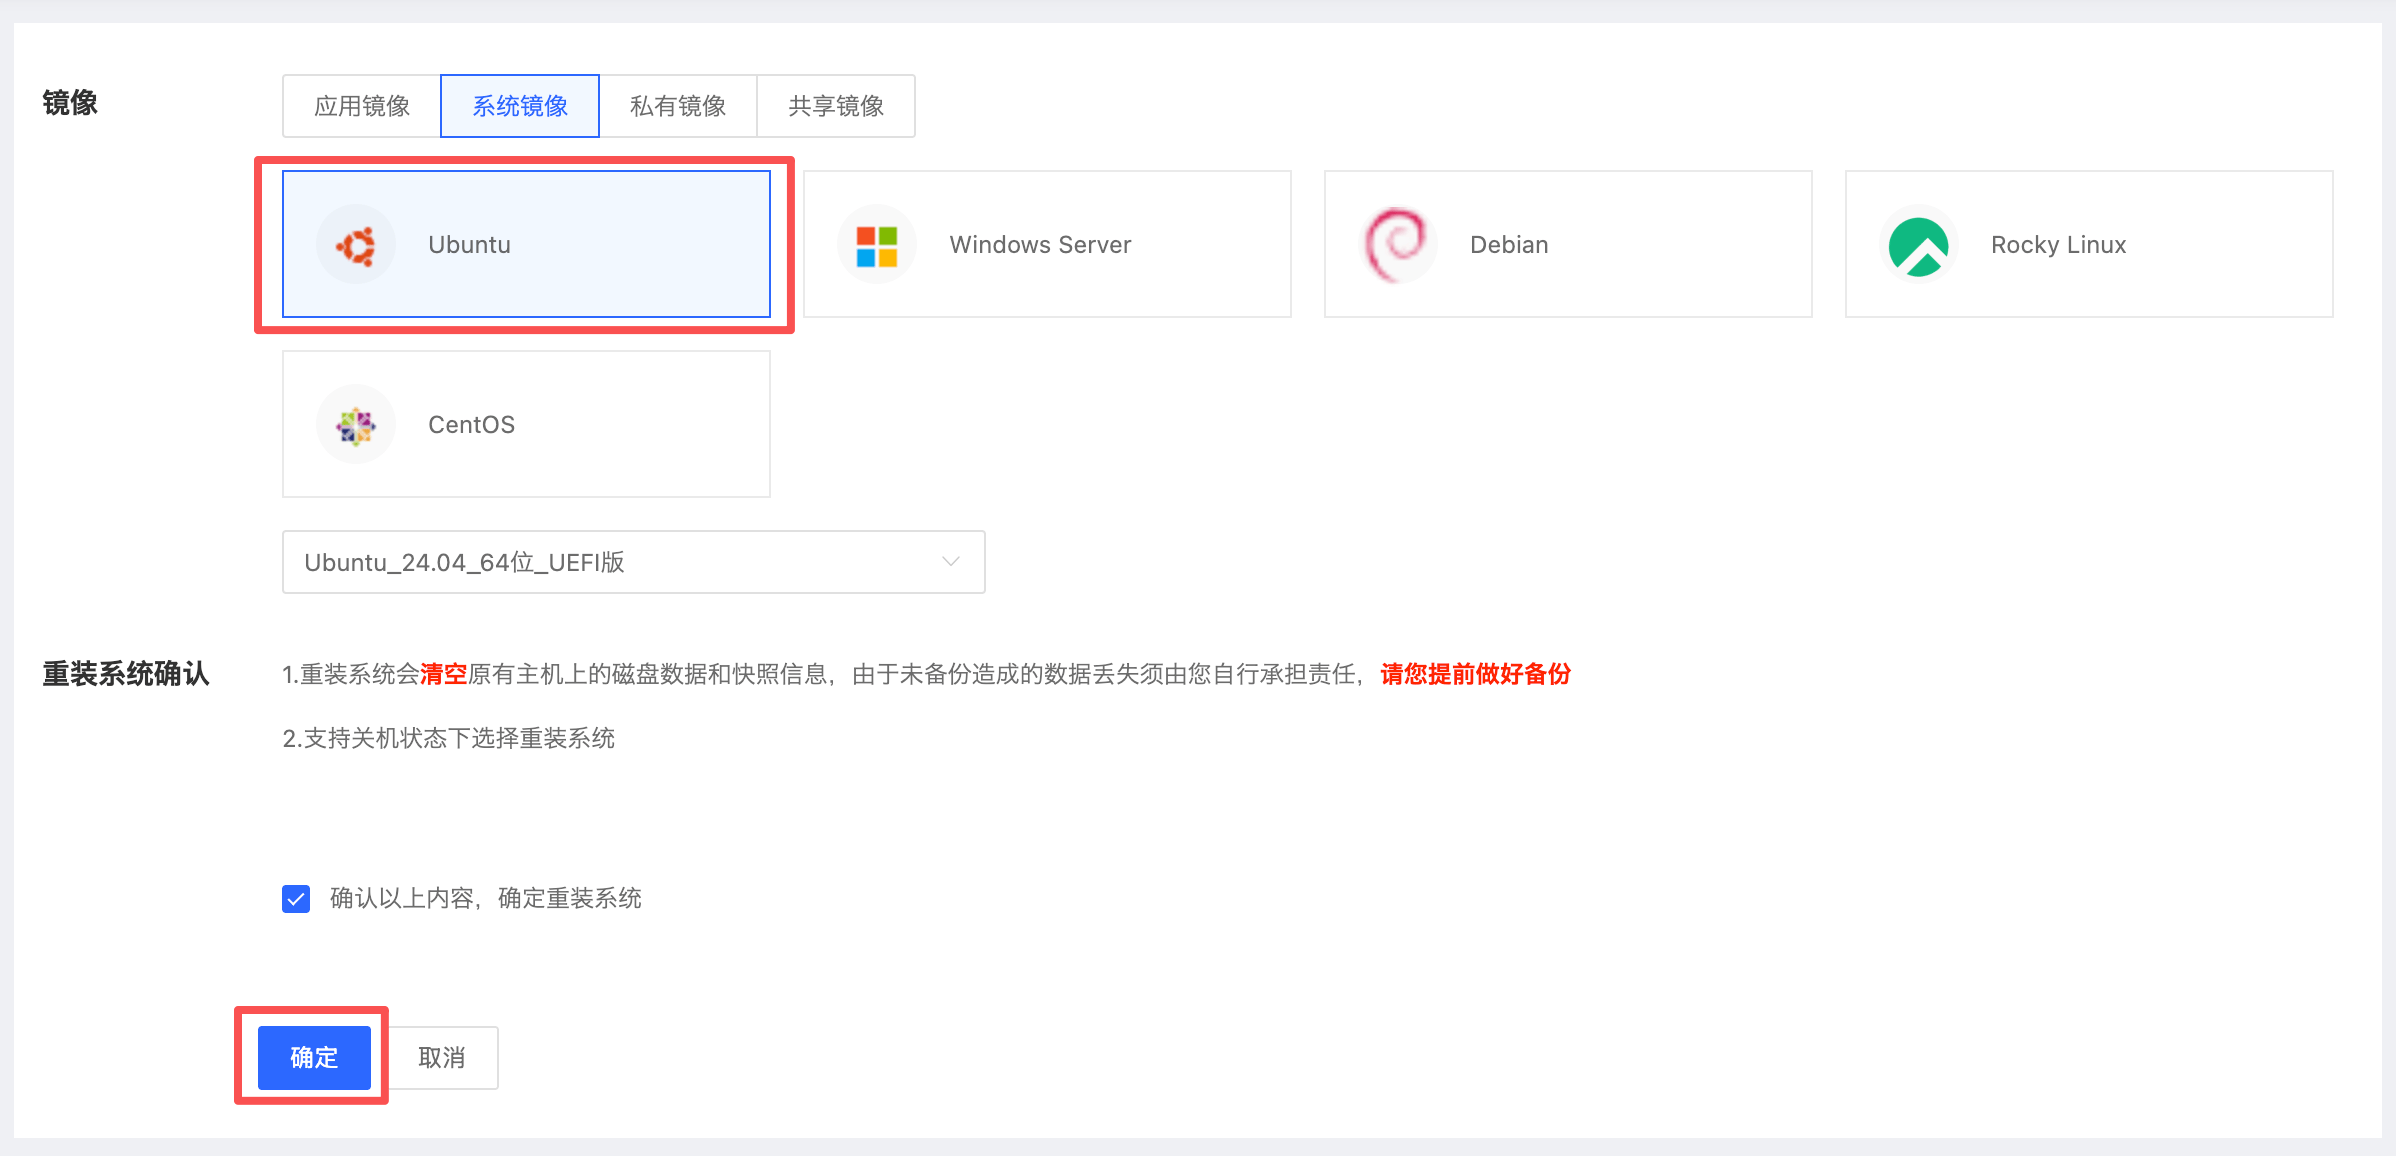Select the Windows Server image card
This screenshot has height=1156, width=2396.
(1046, 243)
